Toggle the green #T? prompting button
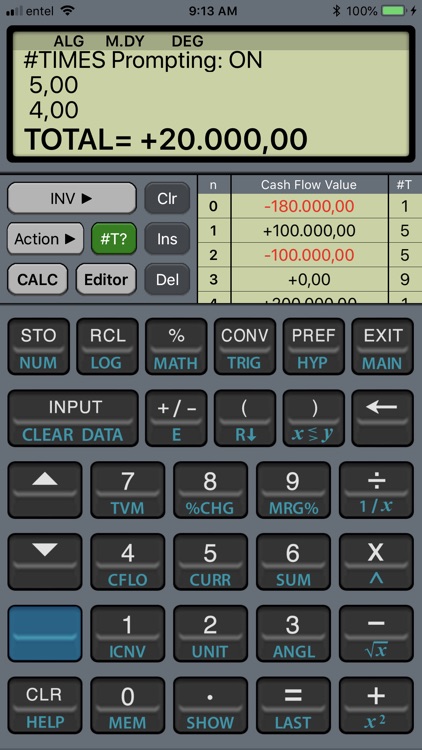This screenshot has height=750, width=422. (x=114, y=239)
